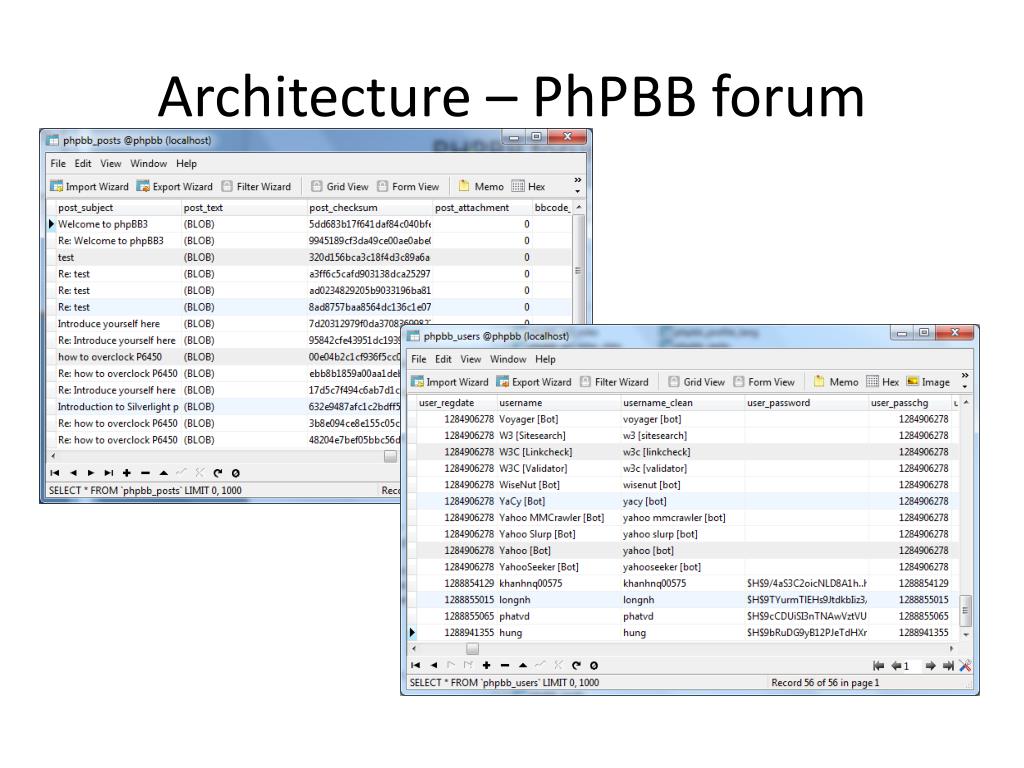This screenshot has width=1024, height=768.
Task: Open Window menu in phpbb_posts window
Action: (148, 163)
